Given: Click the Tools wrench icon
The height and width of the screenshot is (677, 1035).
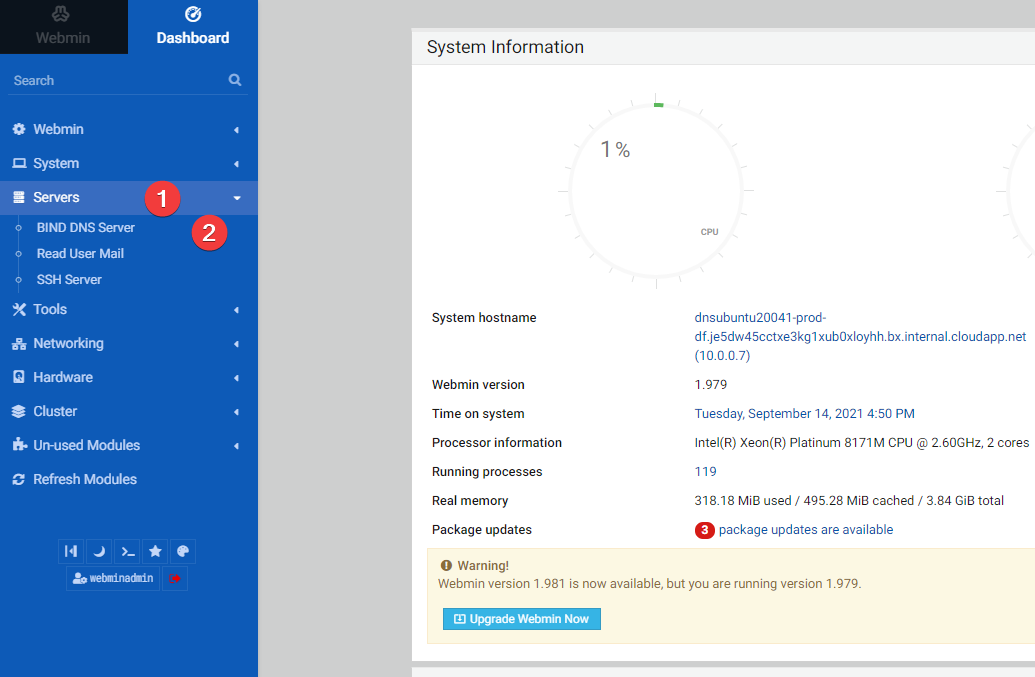Looking at the screenshot, I should (19, 309).
